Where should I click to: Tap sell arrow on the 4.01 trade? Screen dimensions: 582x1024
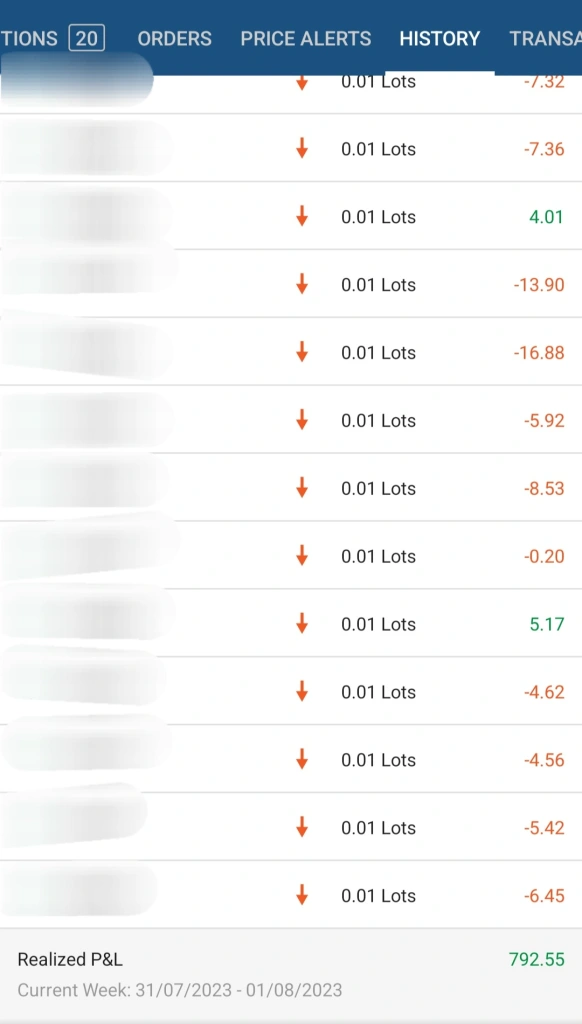[302, 217]
